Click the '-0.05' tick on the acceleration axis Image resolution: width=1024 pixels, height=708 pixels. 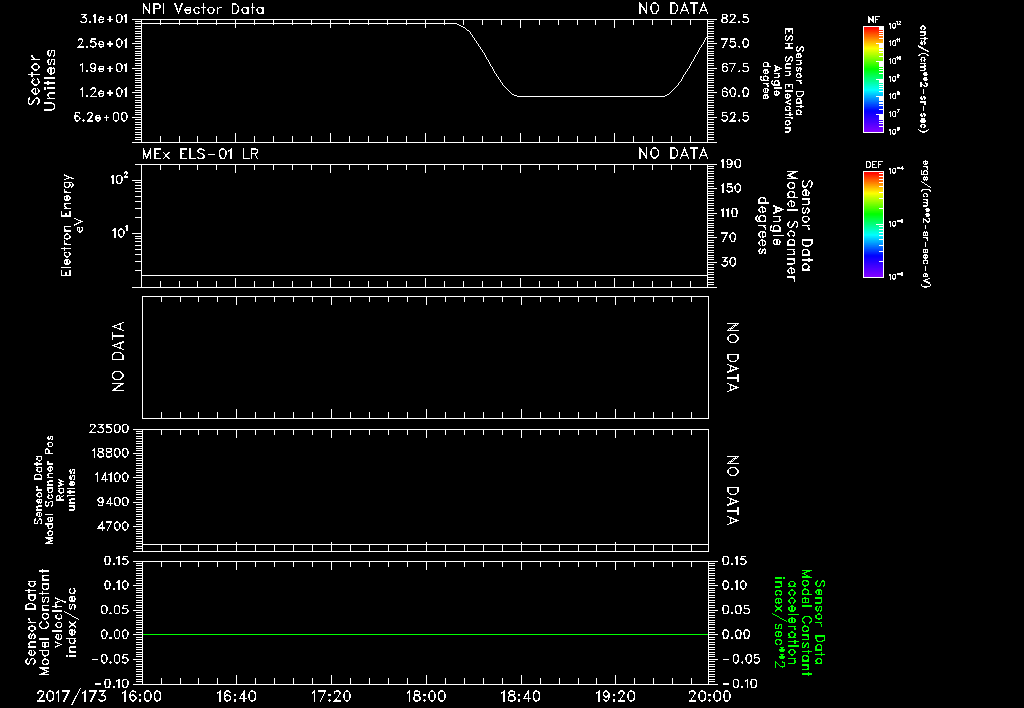coord(740,659)
